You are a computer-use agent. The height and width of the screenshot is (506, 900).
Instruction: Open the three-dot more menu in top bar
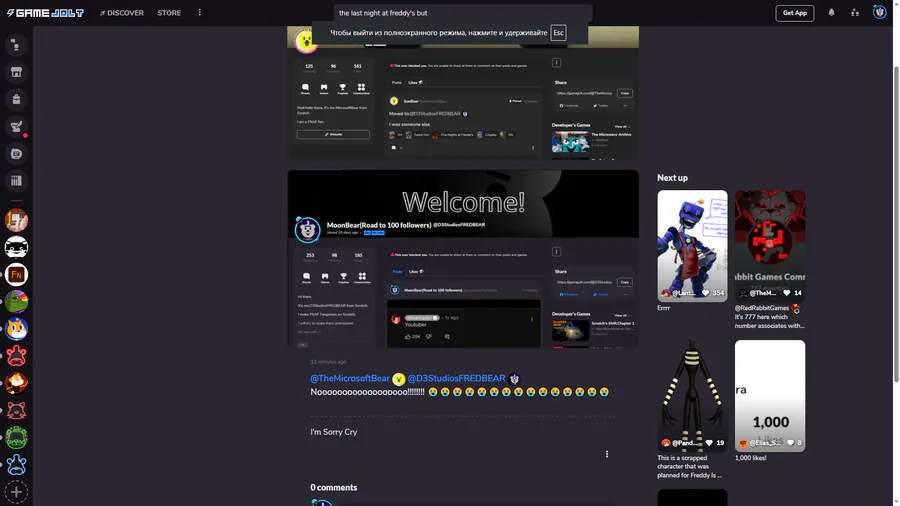[x=200, y=13]
